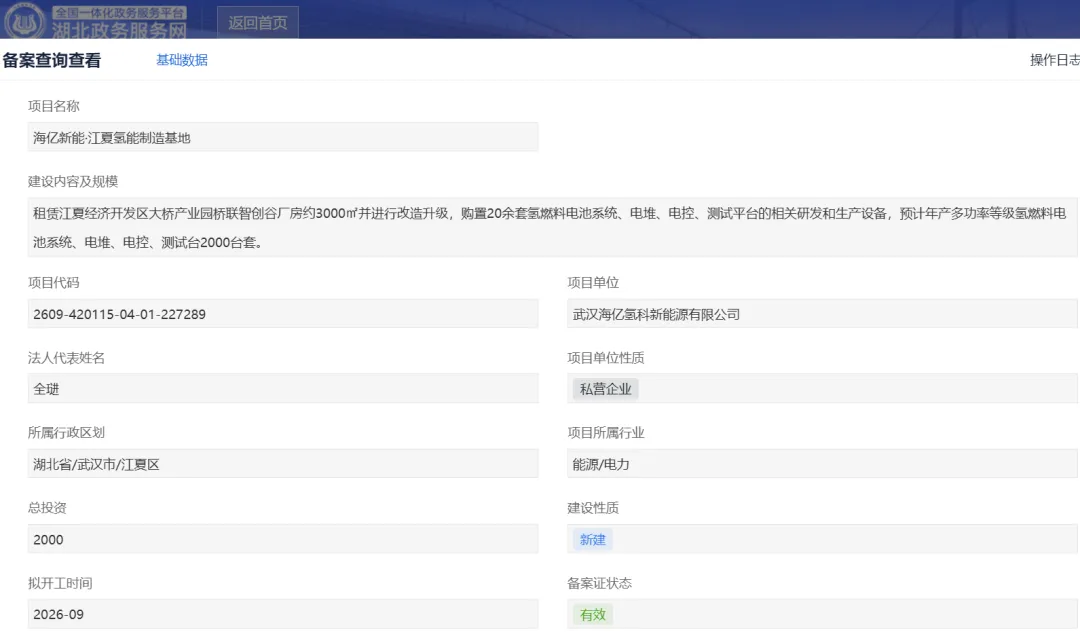
Task: Click the 备案证状态 label
Action: [599, 583]
